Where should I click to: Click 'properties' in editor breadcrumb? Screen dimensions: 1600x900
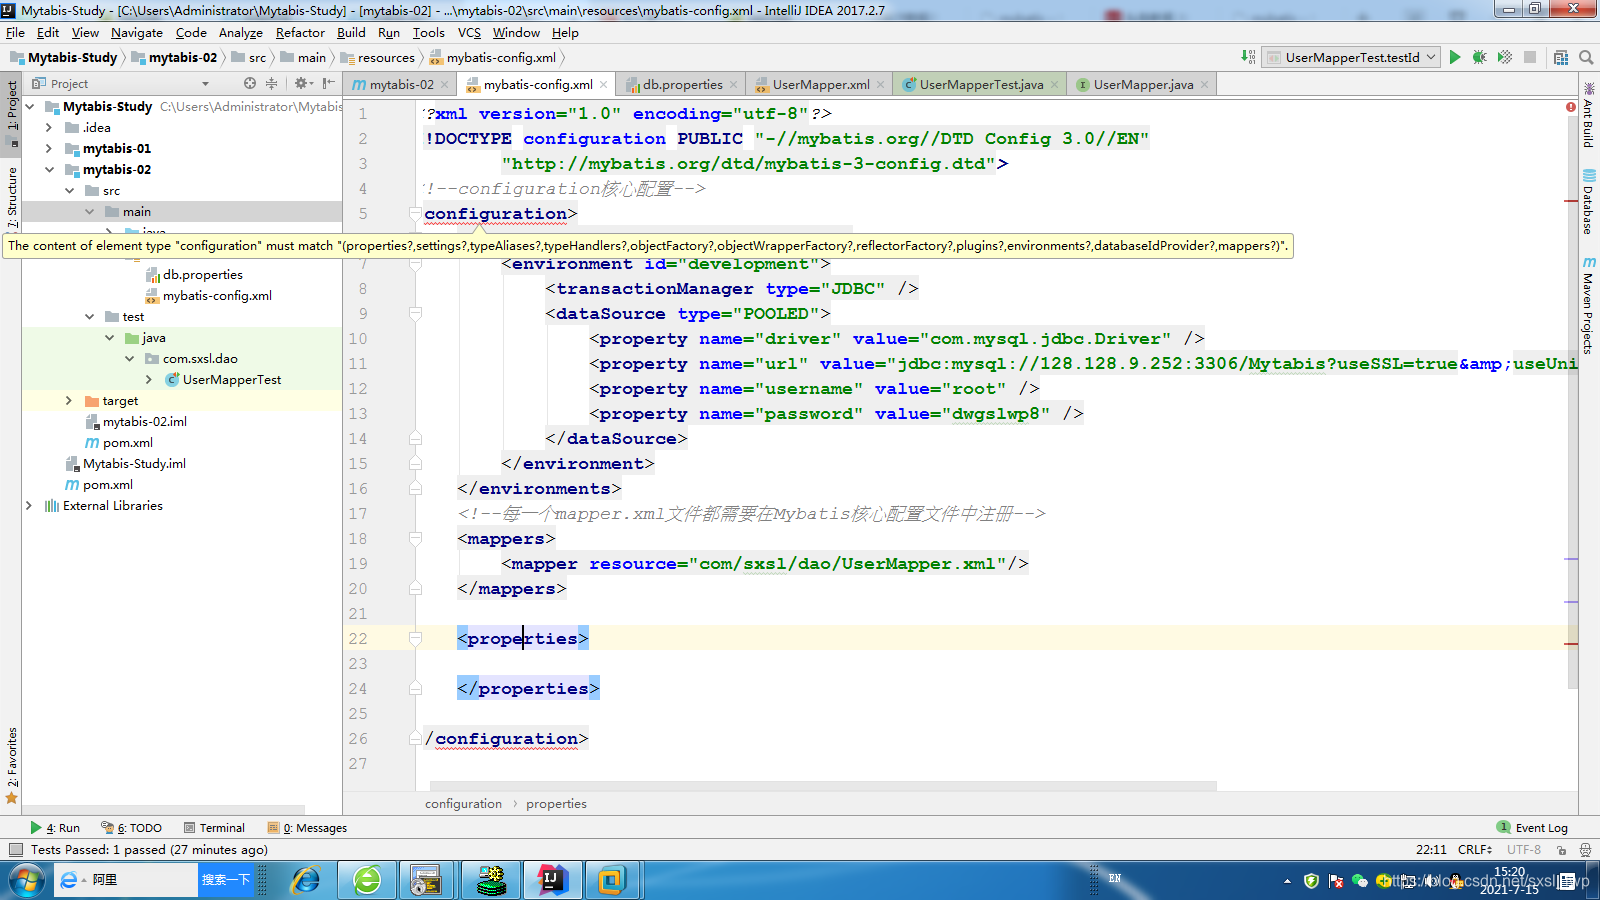[x=556, y=803]
